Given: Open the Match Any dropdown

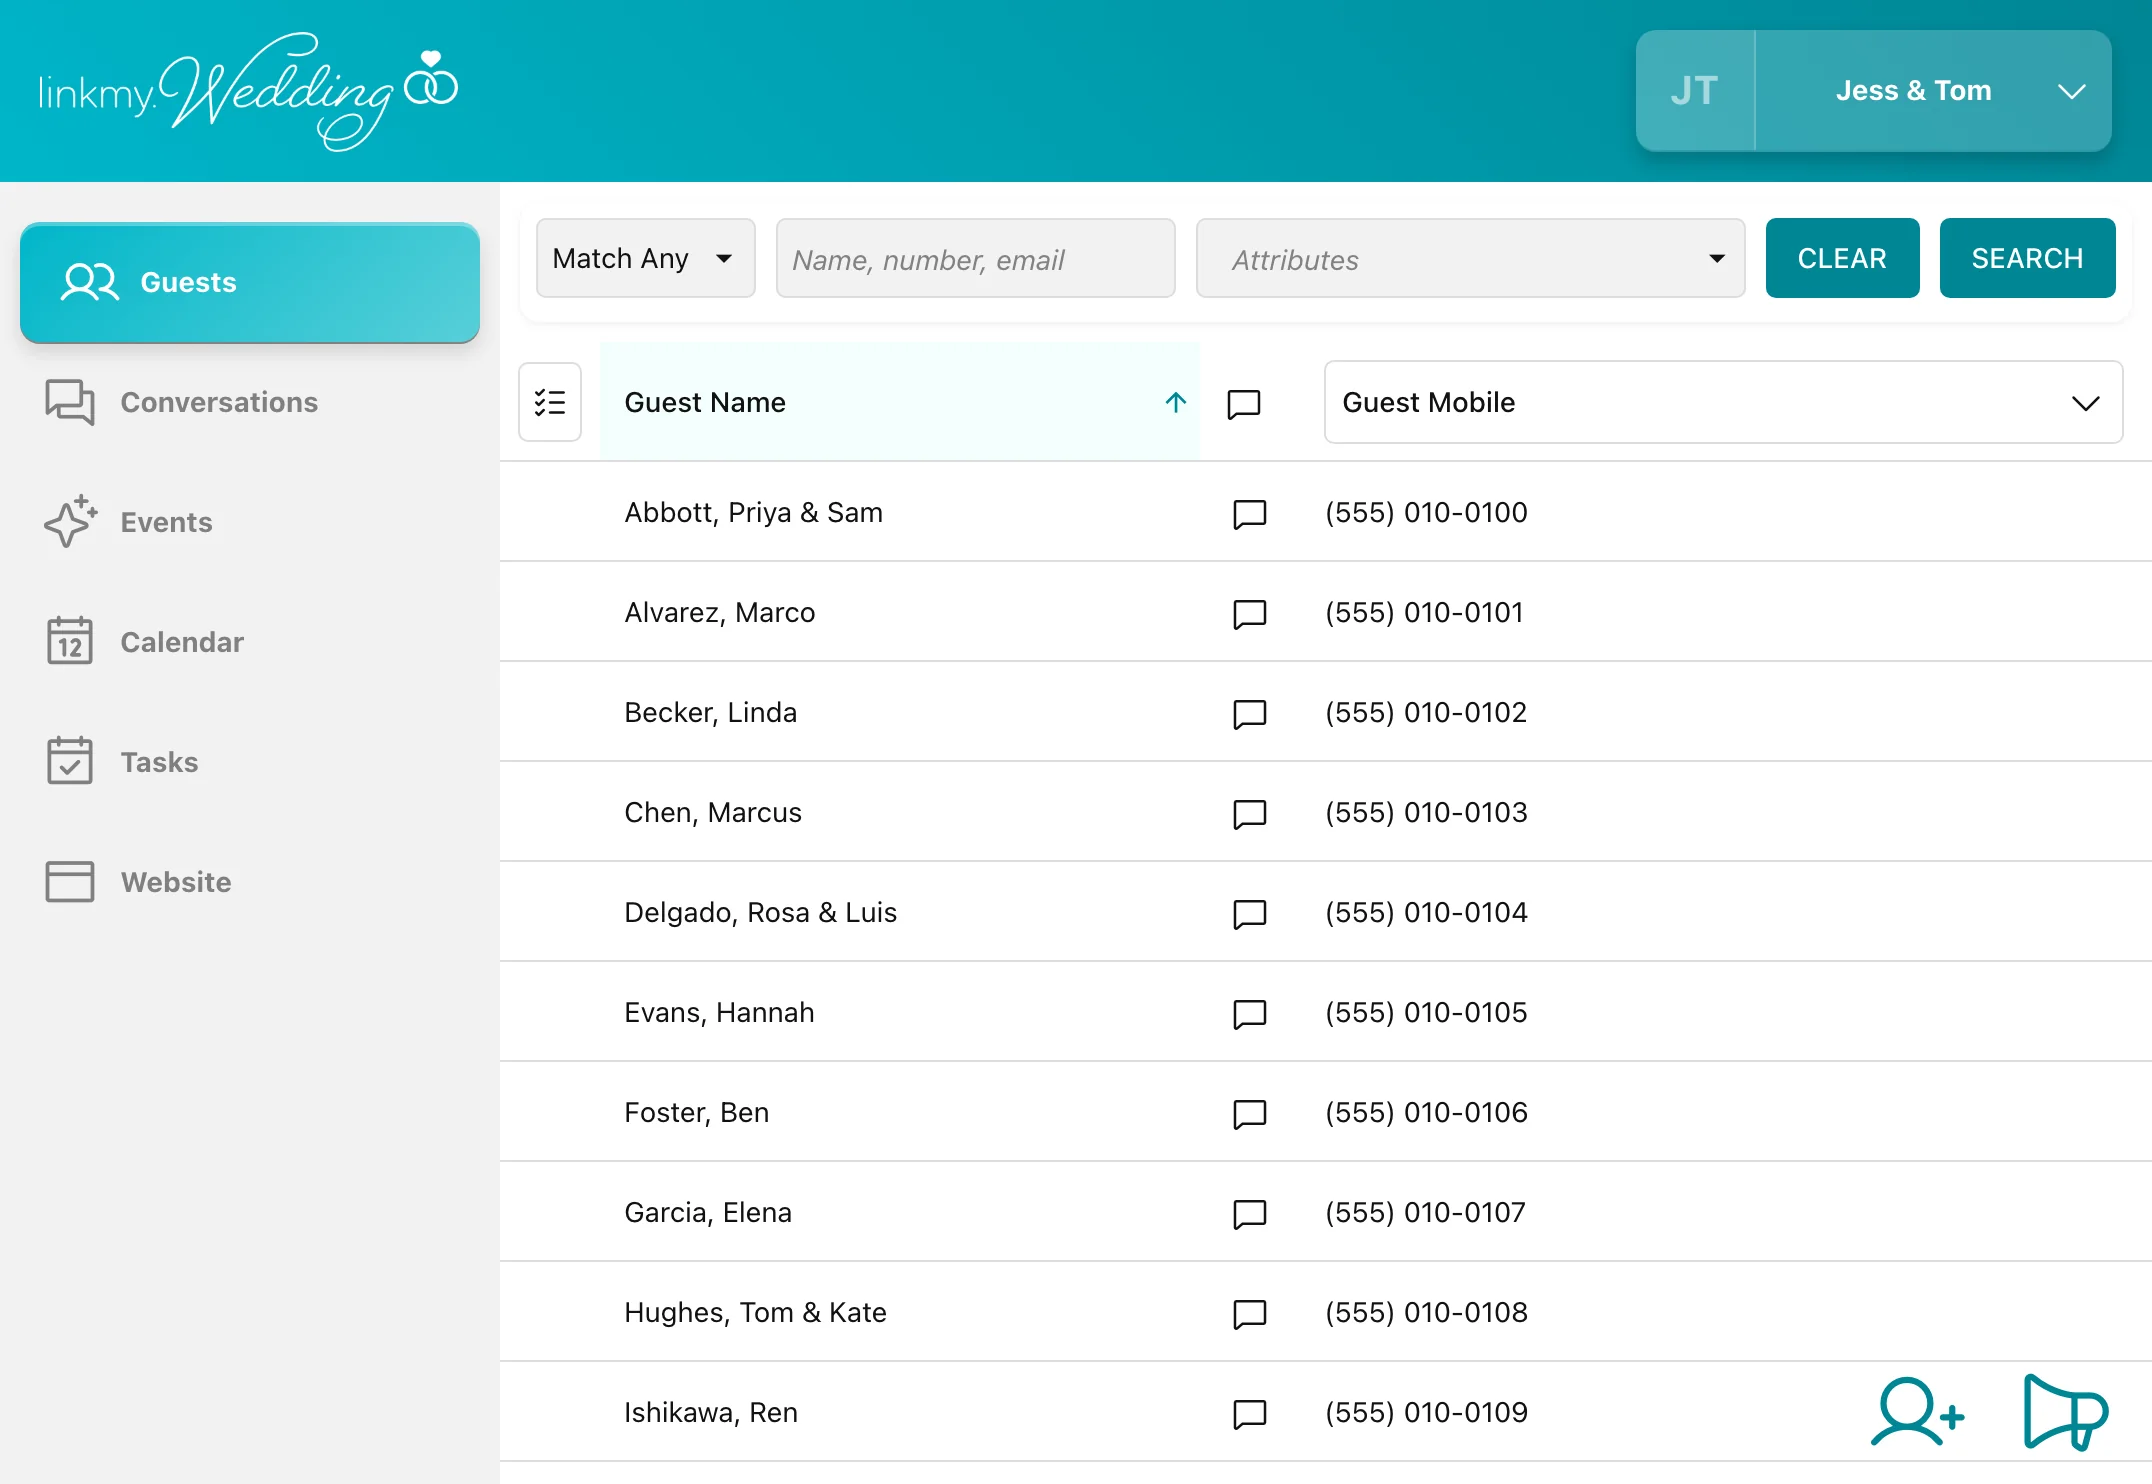Looking at the screenshot, I should pyautogui.click(x=646, y=259).
